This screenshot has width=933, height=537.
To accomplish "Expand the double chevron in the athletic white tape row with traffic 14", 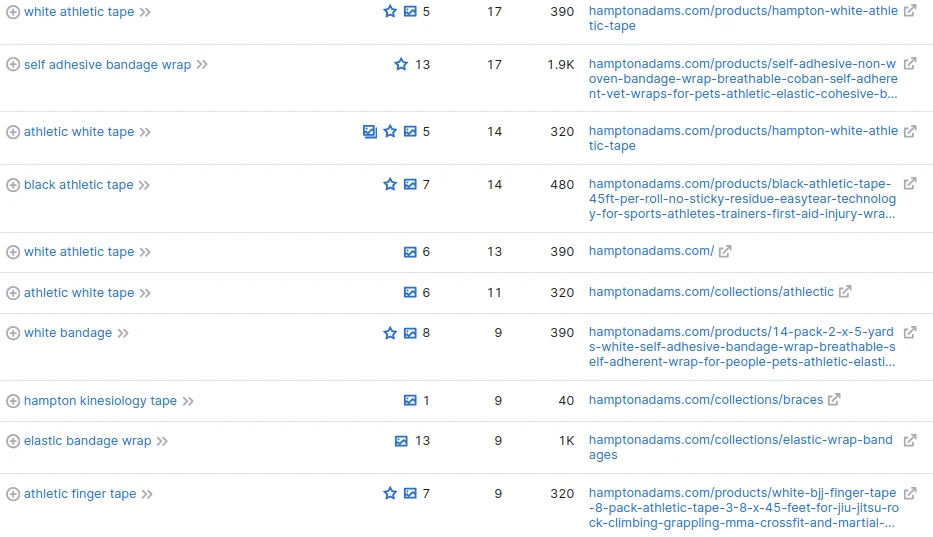I will click(145, 132).
